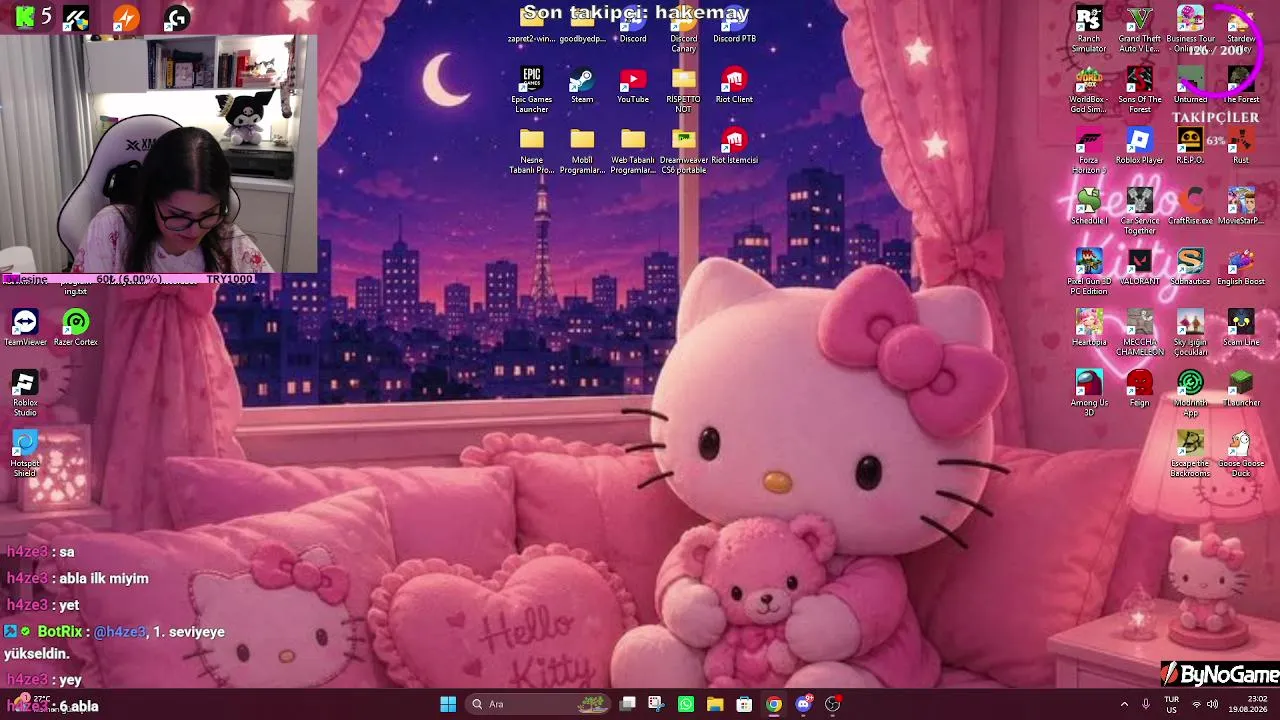
Task: Open the Car Service Together shortcut
Action: tap(1139, 212)
